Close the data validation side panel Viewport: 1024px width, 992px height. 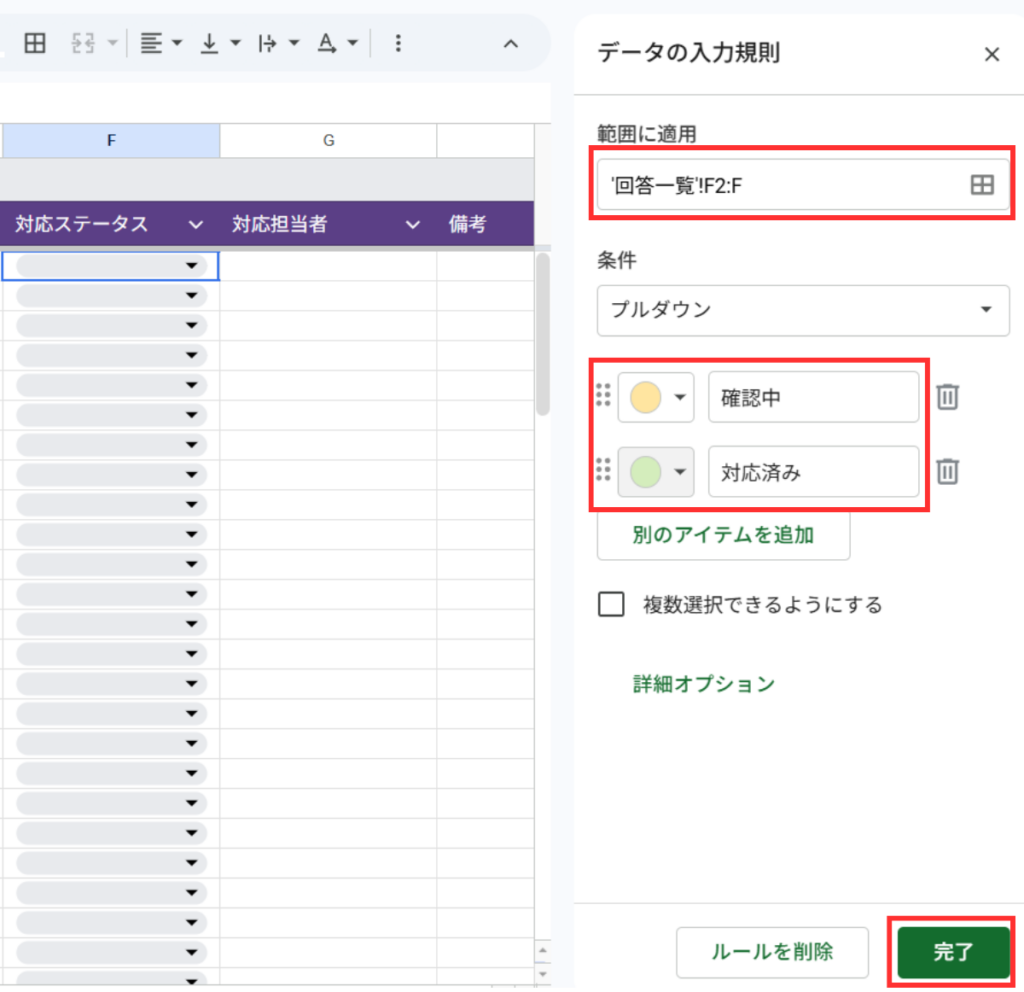[991, 54]
